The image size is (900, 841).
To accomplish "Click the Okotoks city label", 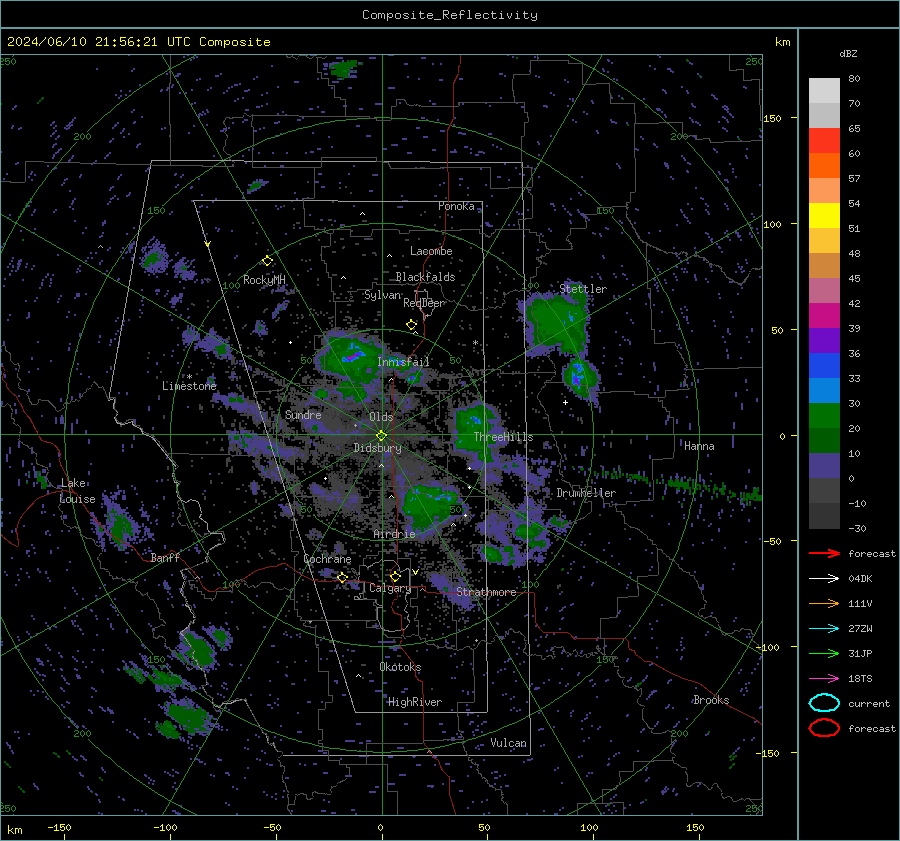I will [400, 667].
